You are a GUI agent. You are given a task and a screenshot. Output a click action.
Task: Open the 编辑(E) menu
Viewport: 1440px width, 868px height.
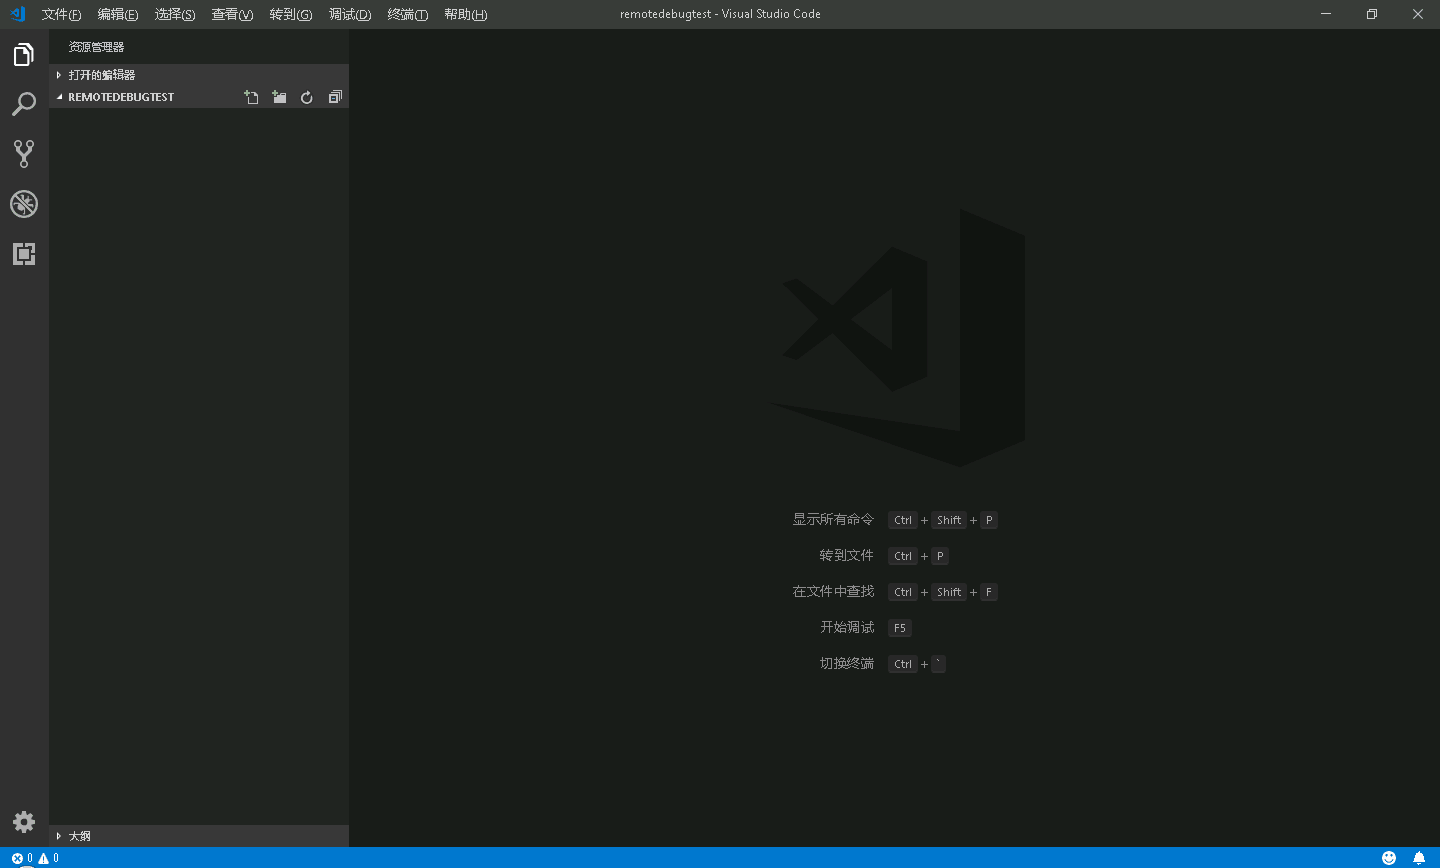coord(118,14)
